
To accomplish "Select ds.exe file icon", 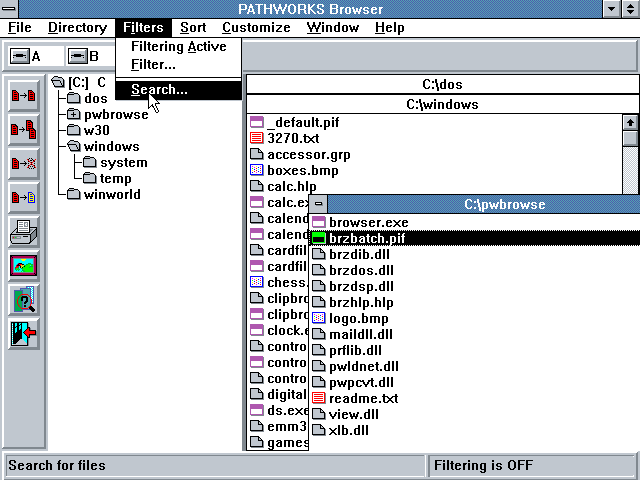I will pos(256,410).
